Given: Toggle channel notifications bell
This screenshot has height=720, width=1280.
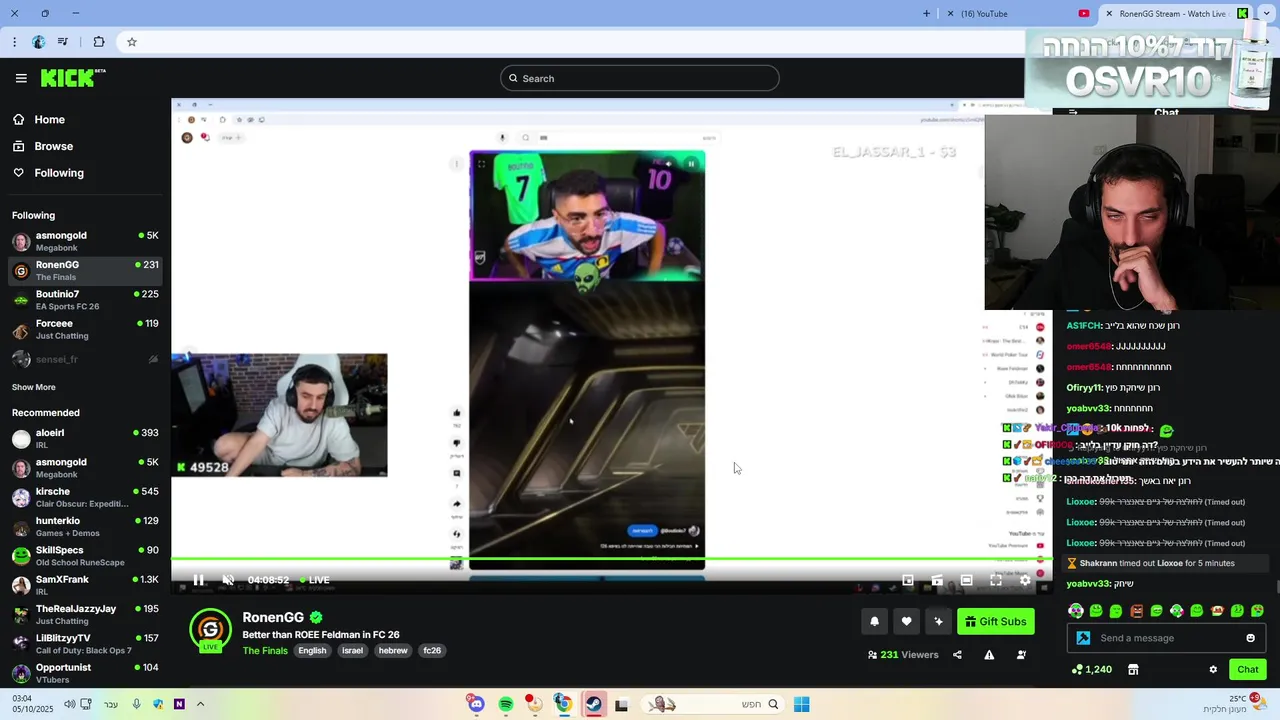Looking at the screenshot, I should click(874, 622).
